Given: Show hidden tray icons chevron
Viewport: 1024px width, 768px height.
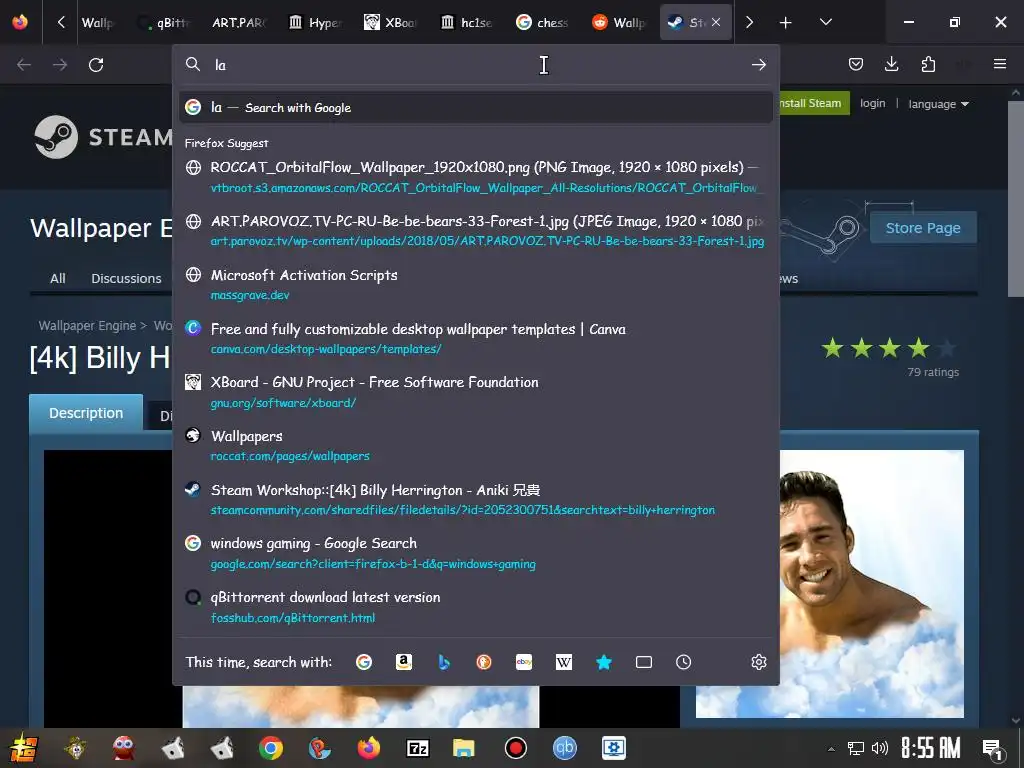Looking at the screenshot, I should point(831,748).
